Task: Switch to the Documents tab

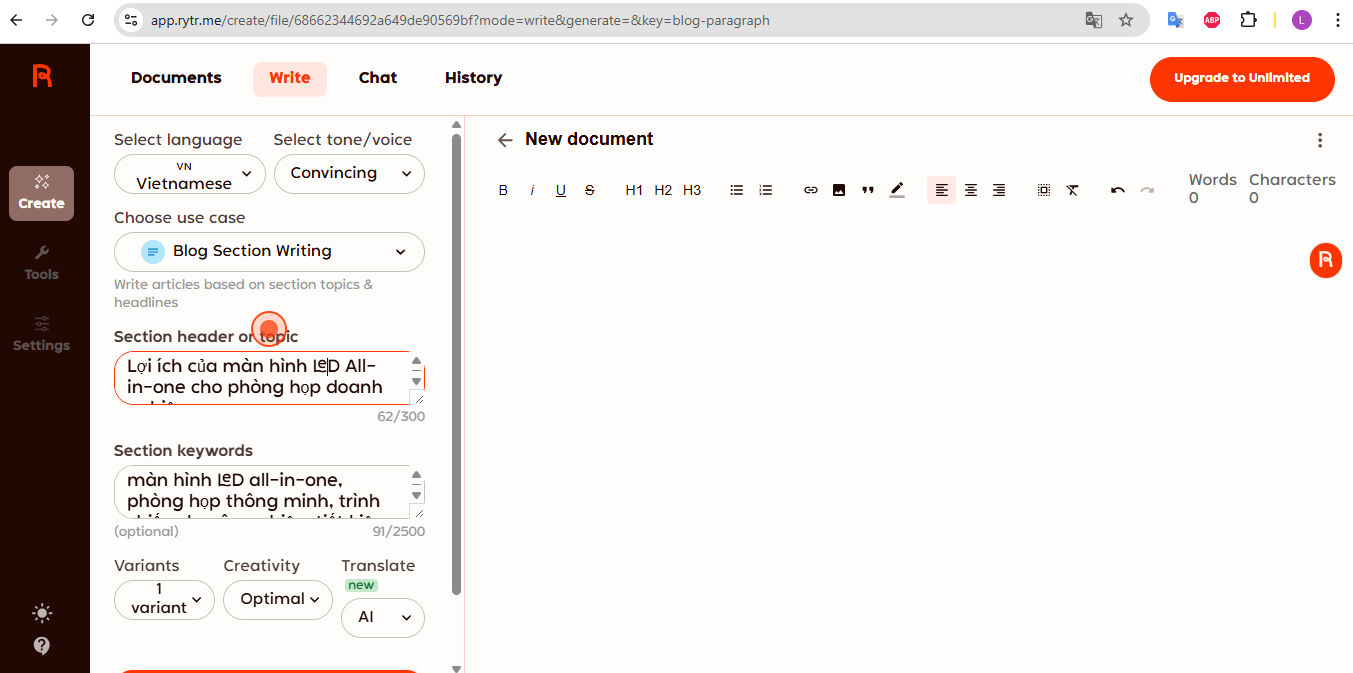Action: click(176, 78)
